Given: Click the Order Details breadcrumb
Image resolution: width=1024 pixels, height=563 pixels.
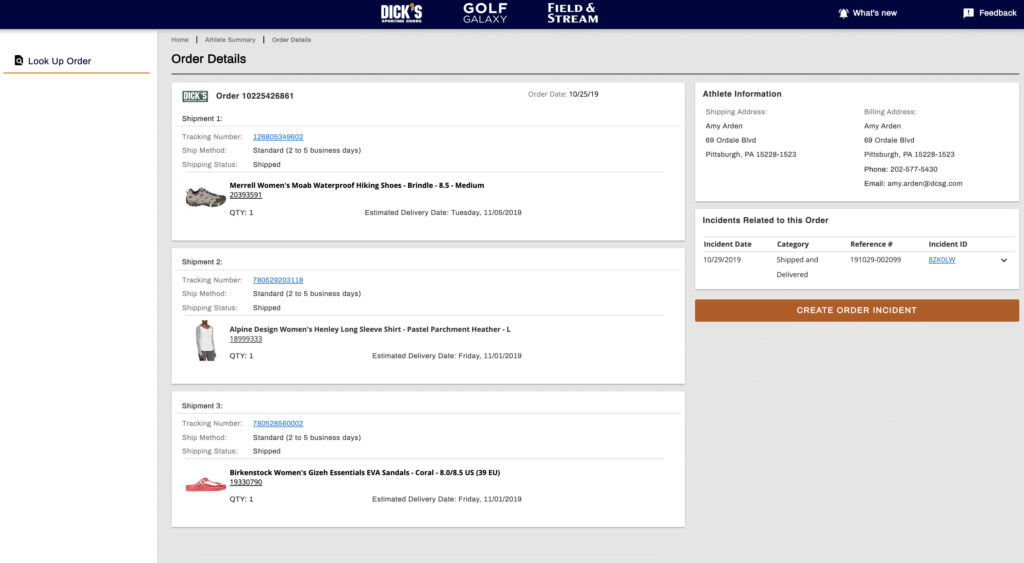Looking at the screenshot, I should (291, 40).
